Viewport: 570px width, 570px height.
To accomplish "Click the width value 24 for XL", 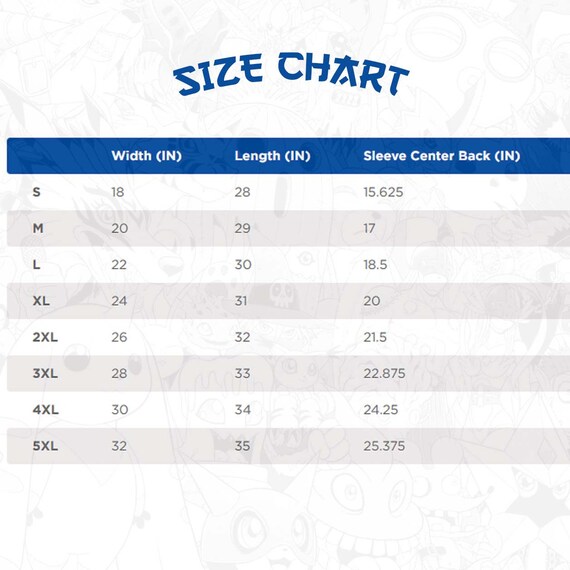I will click(x=119, y=301).
